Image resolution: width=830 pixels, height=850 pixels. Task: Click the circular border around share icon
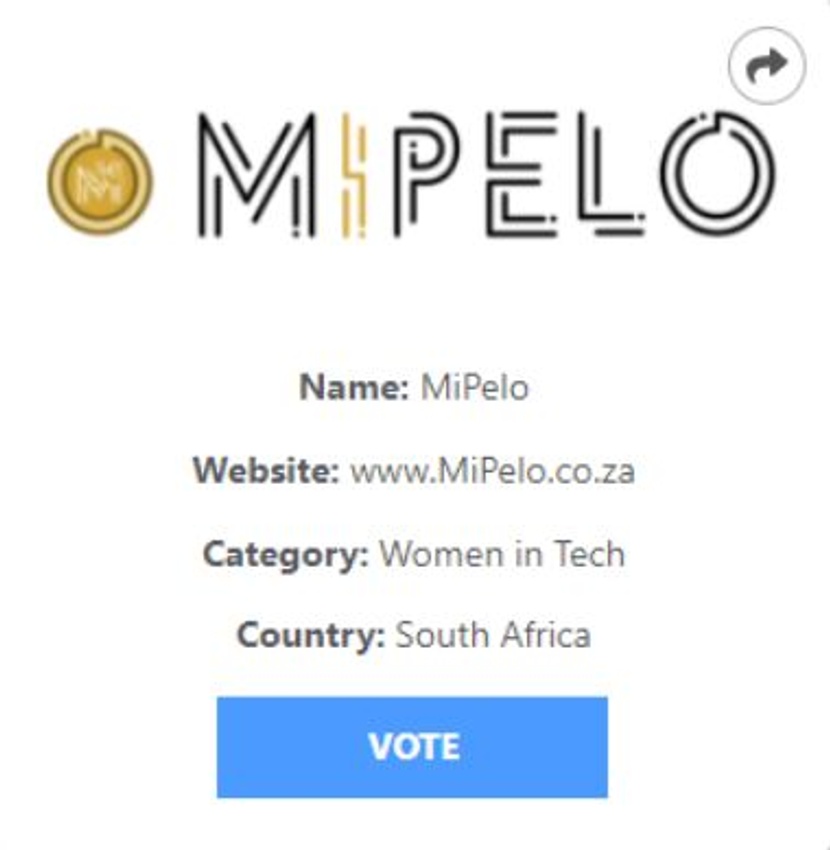point(767,65)
